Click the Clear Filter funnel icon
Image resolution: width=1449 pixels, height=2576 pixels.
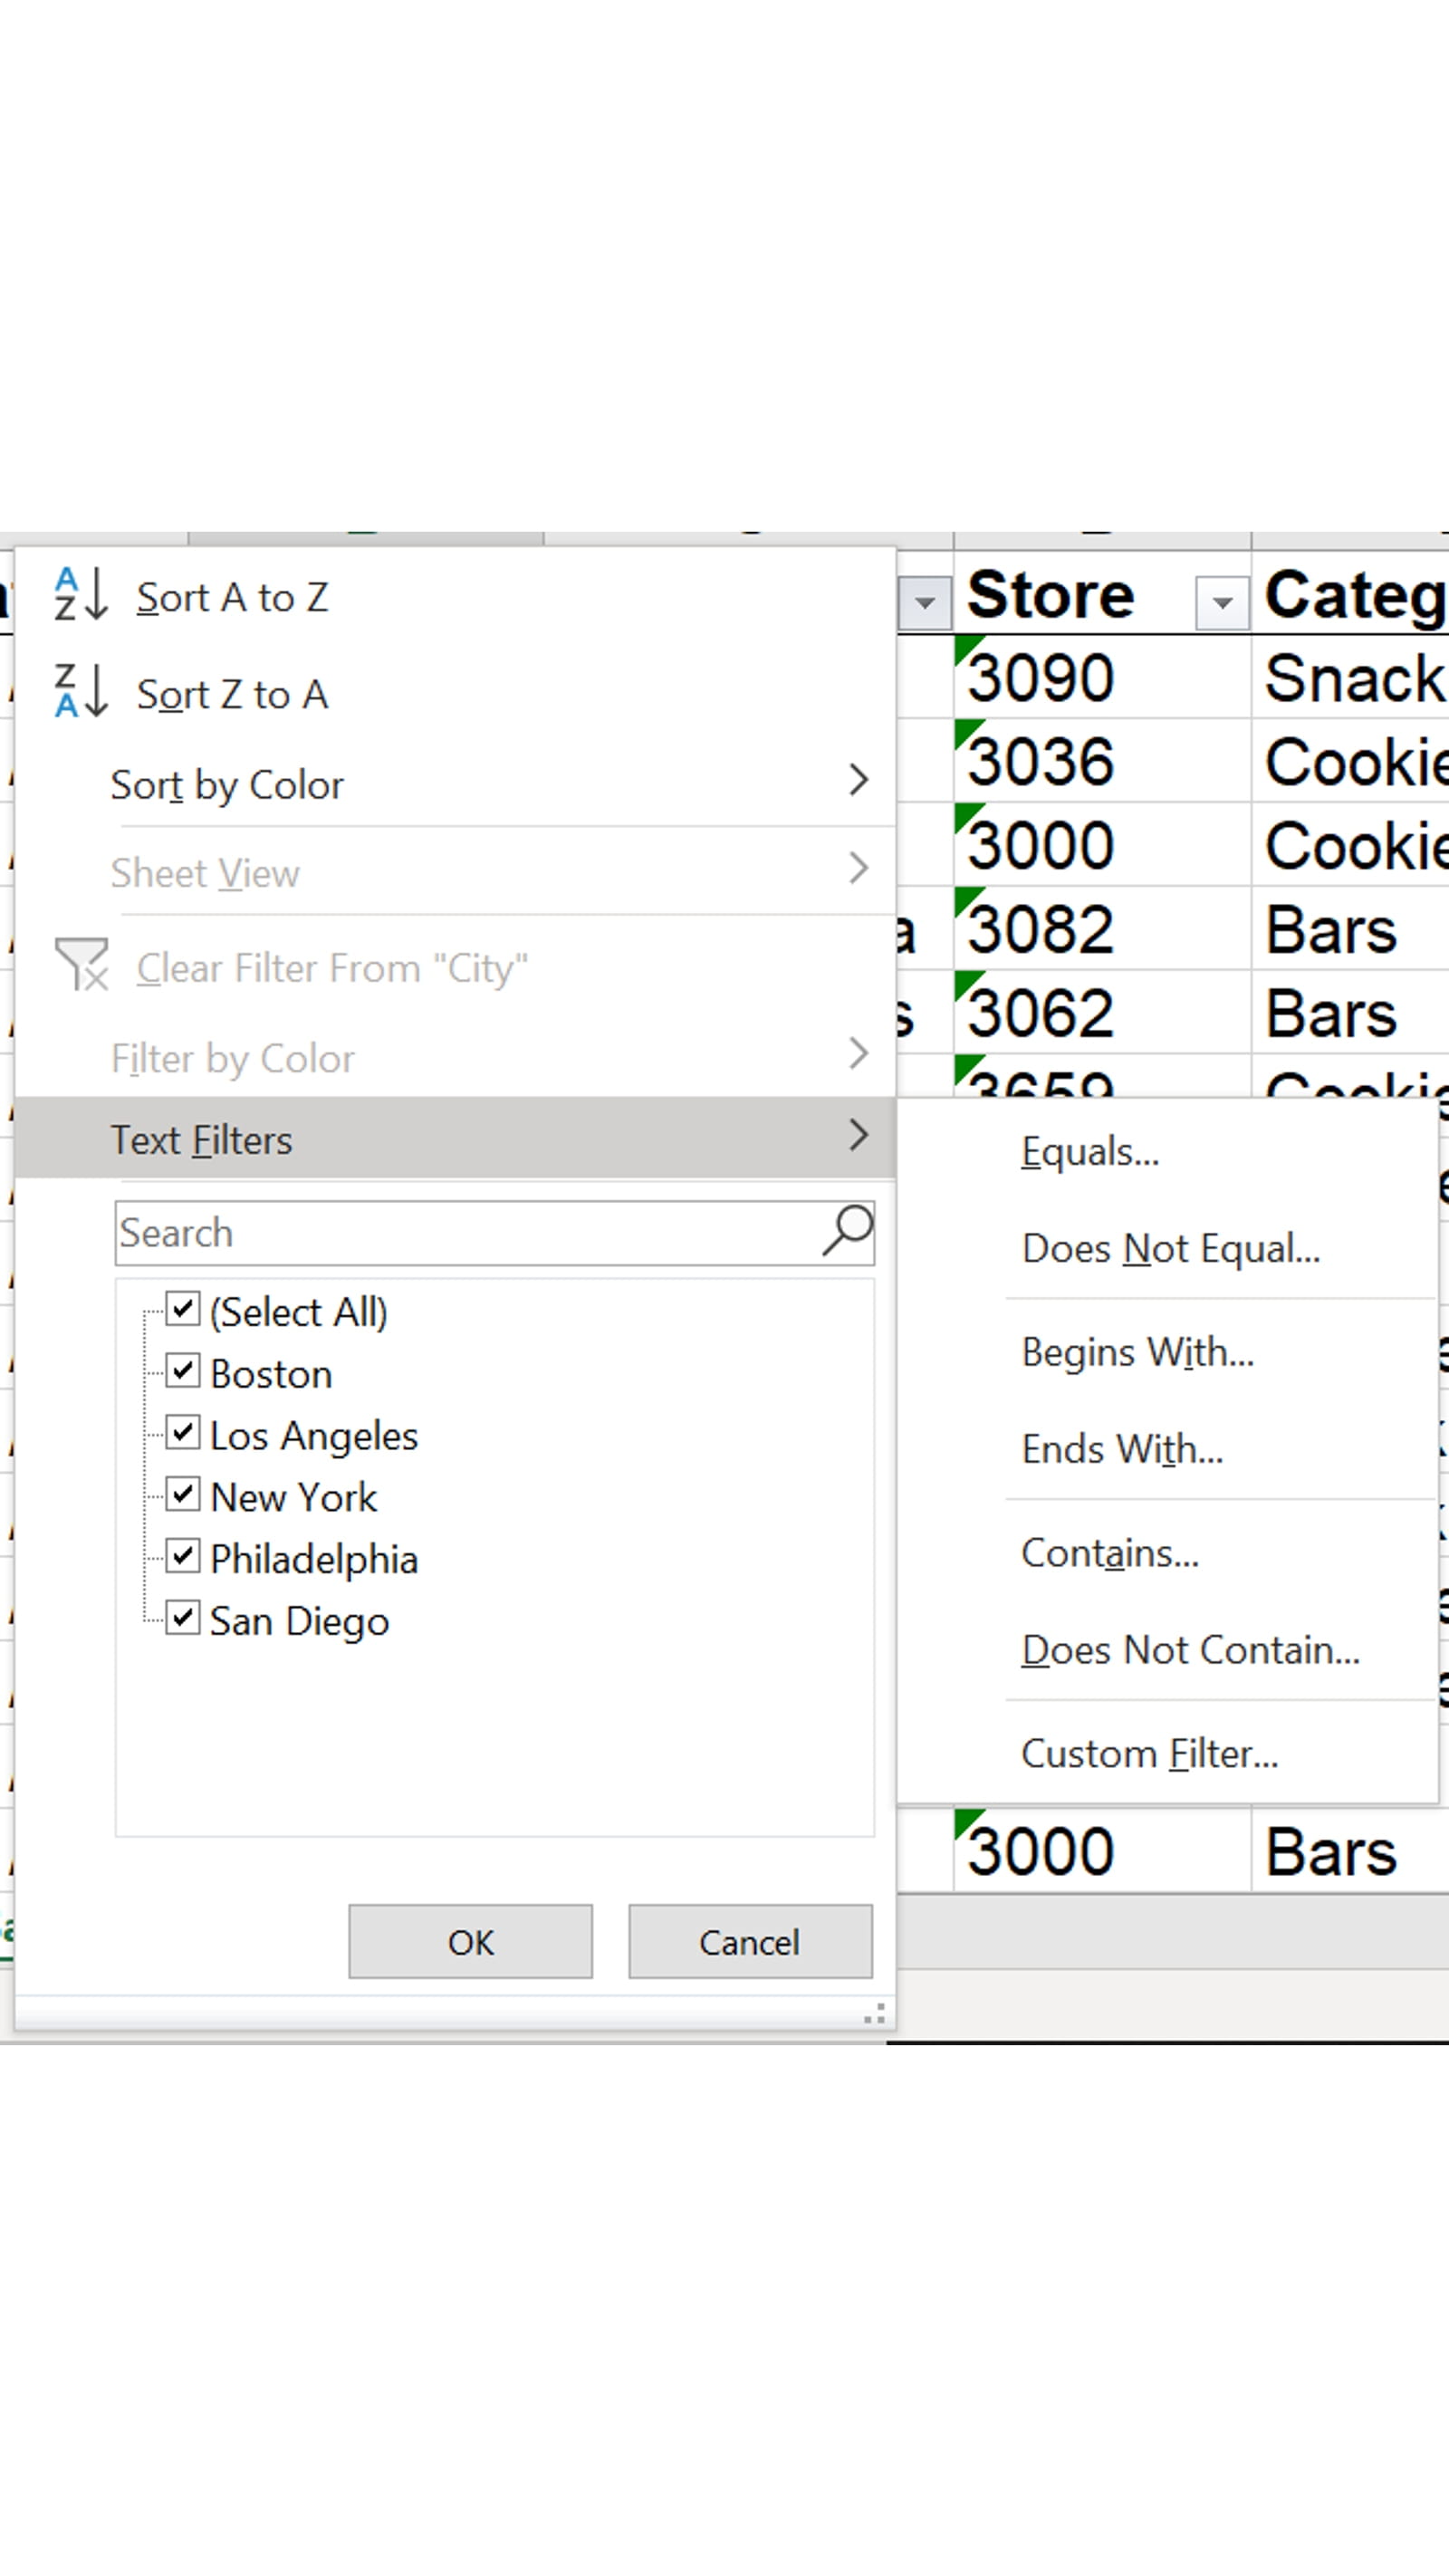pos(81,966)
